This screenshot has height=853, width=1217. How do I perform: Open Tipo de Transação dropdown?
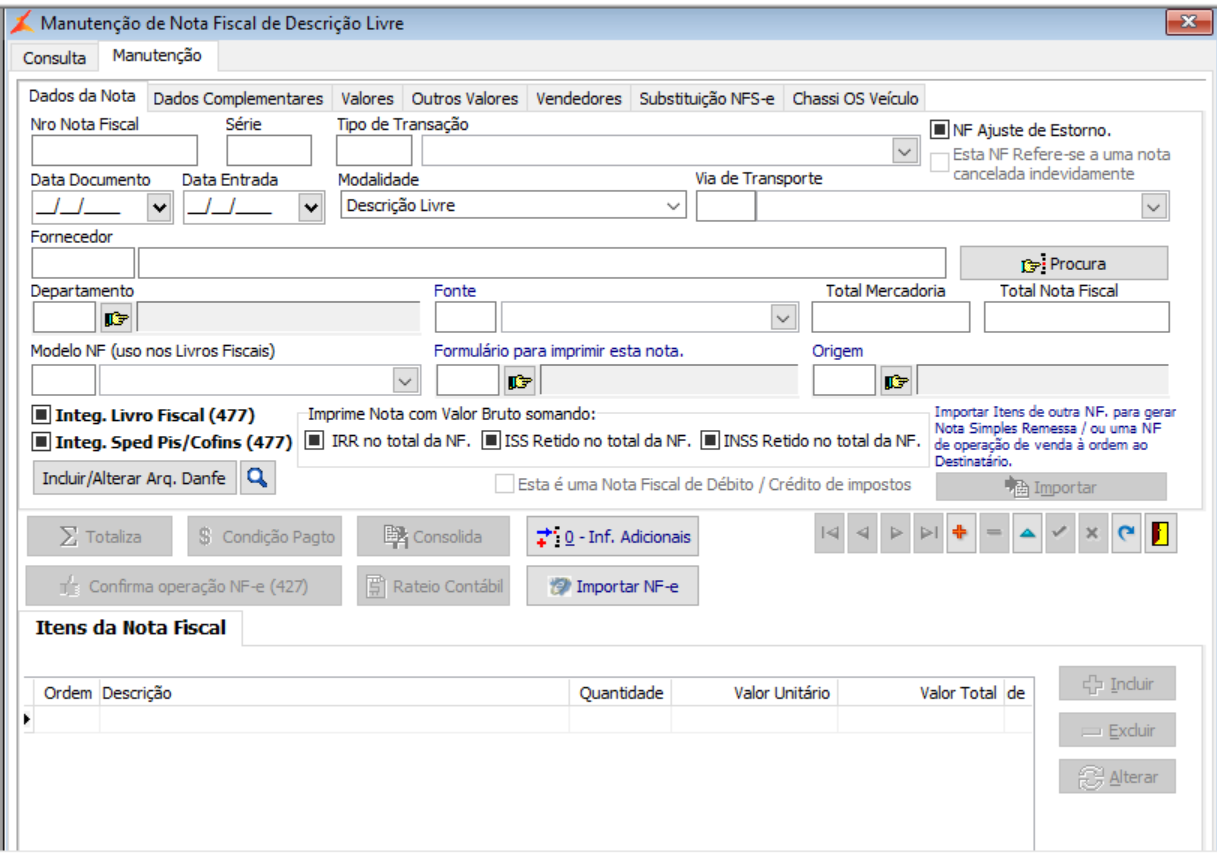904,151
